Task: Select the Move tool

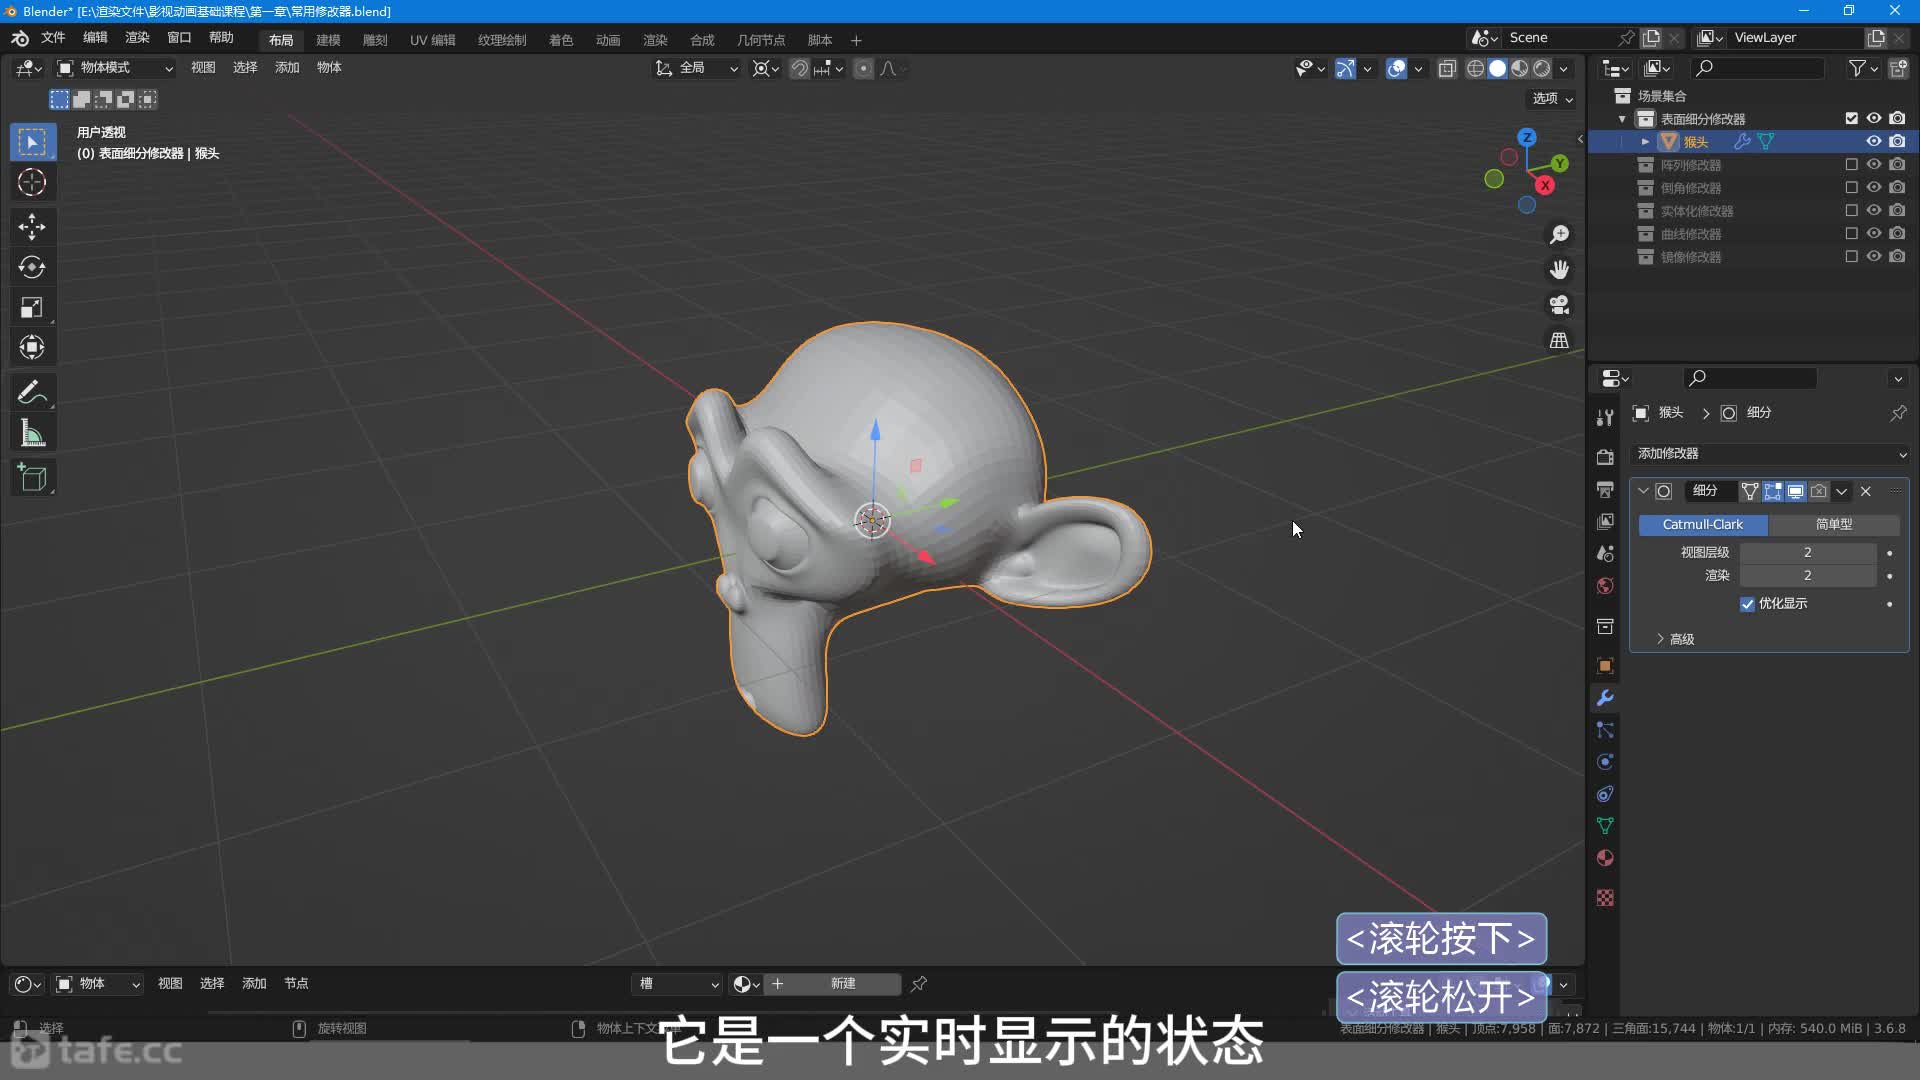Action: 32,226
